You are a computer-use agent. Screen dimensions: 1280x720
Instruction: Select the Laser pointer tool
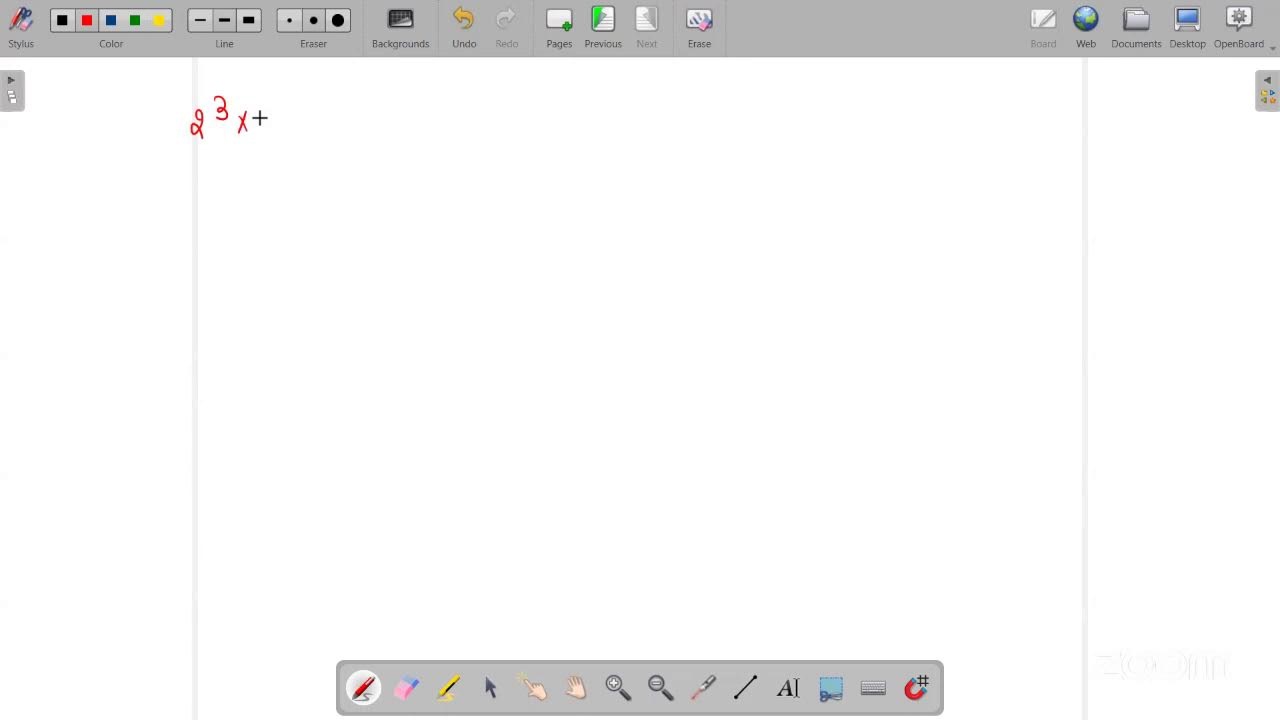coord(703,688)
